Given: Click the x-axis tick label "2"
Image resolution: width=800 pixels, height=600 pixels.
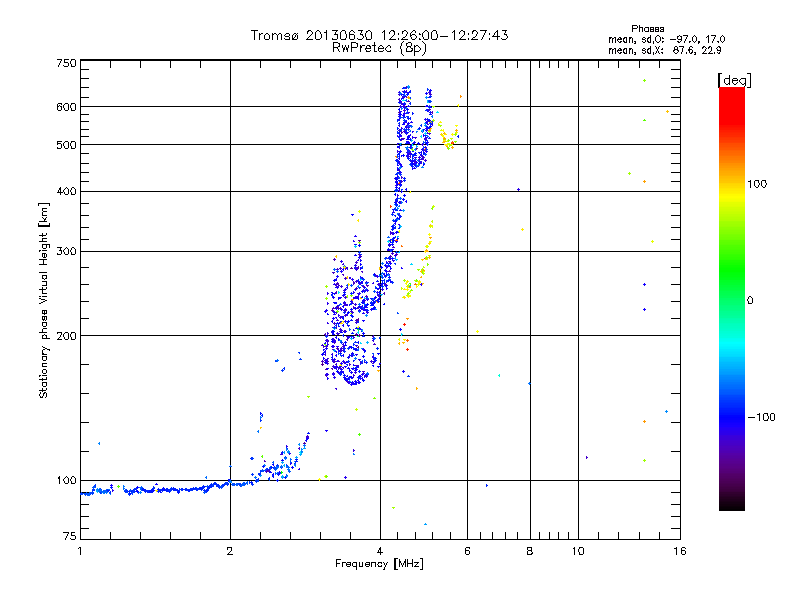Looking at the screenshot, I should pos(230,551).
